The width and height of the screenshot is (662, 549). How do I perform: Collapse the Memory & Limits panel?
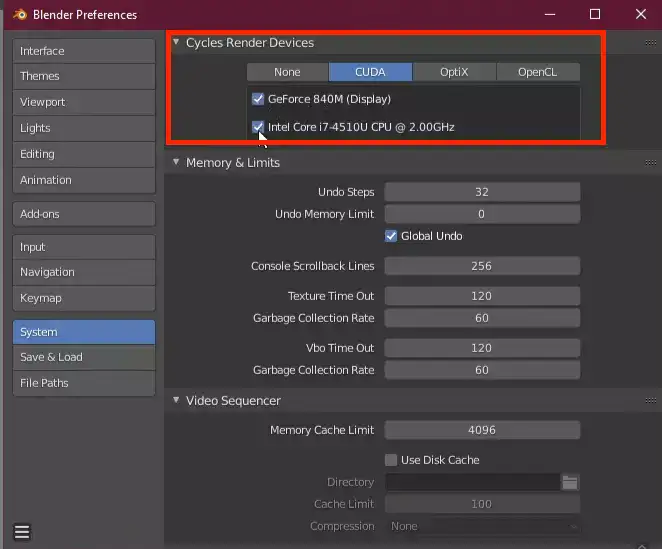(176, 162)
